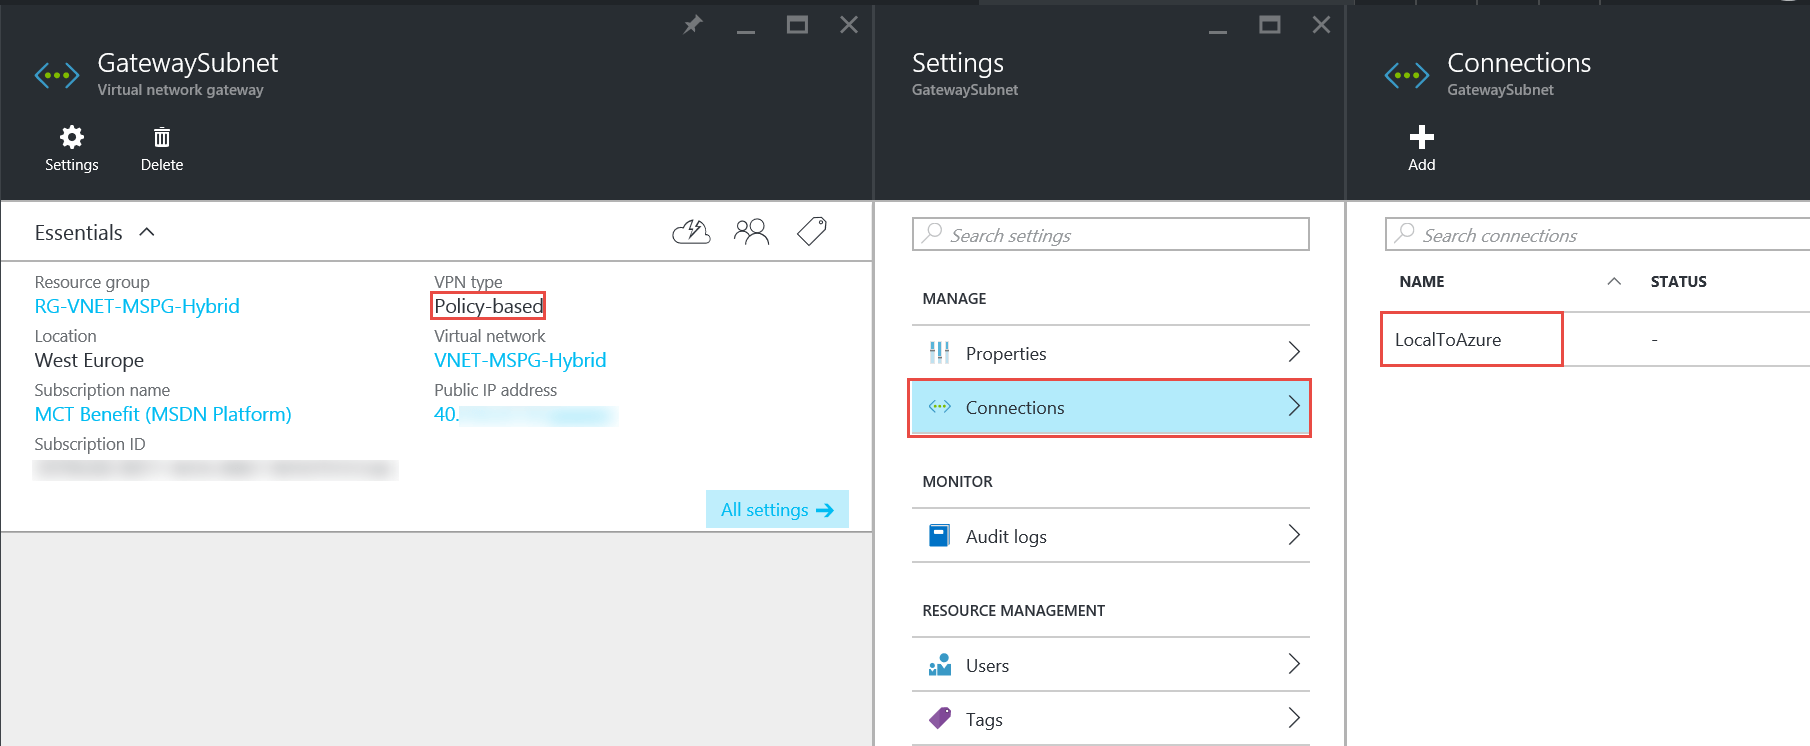This screenshot has height=746, width=1810.
Task: Click the NAME column header
Action: (x=1421, y=282)
